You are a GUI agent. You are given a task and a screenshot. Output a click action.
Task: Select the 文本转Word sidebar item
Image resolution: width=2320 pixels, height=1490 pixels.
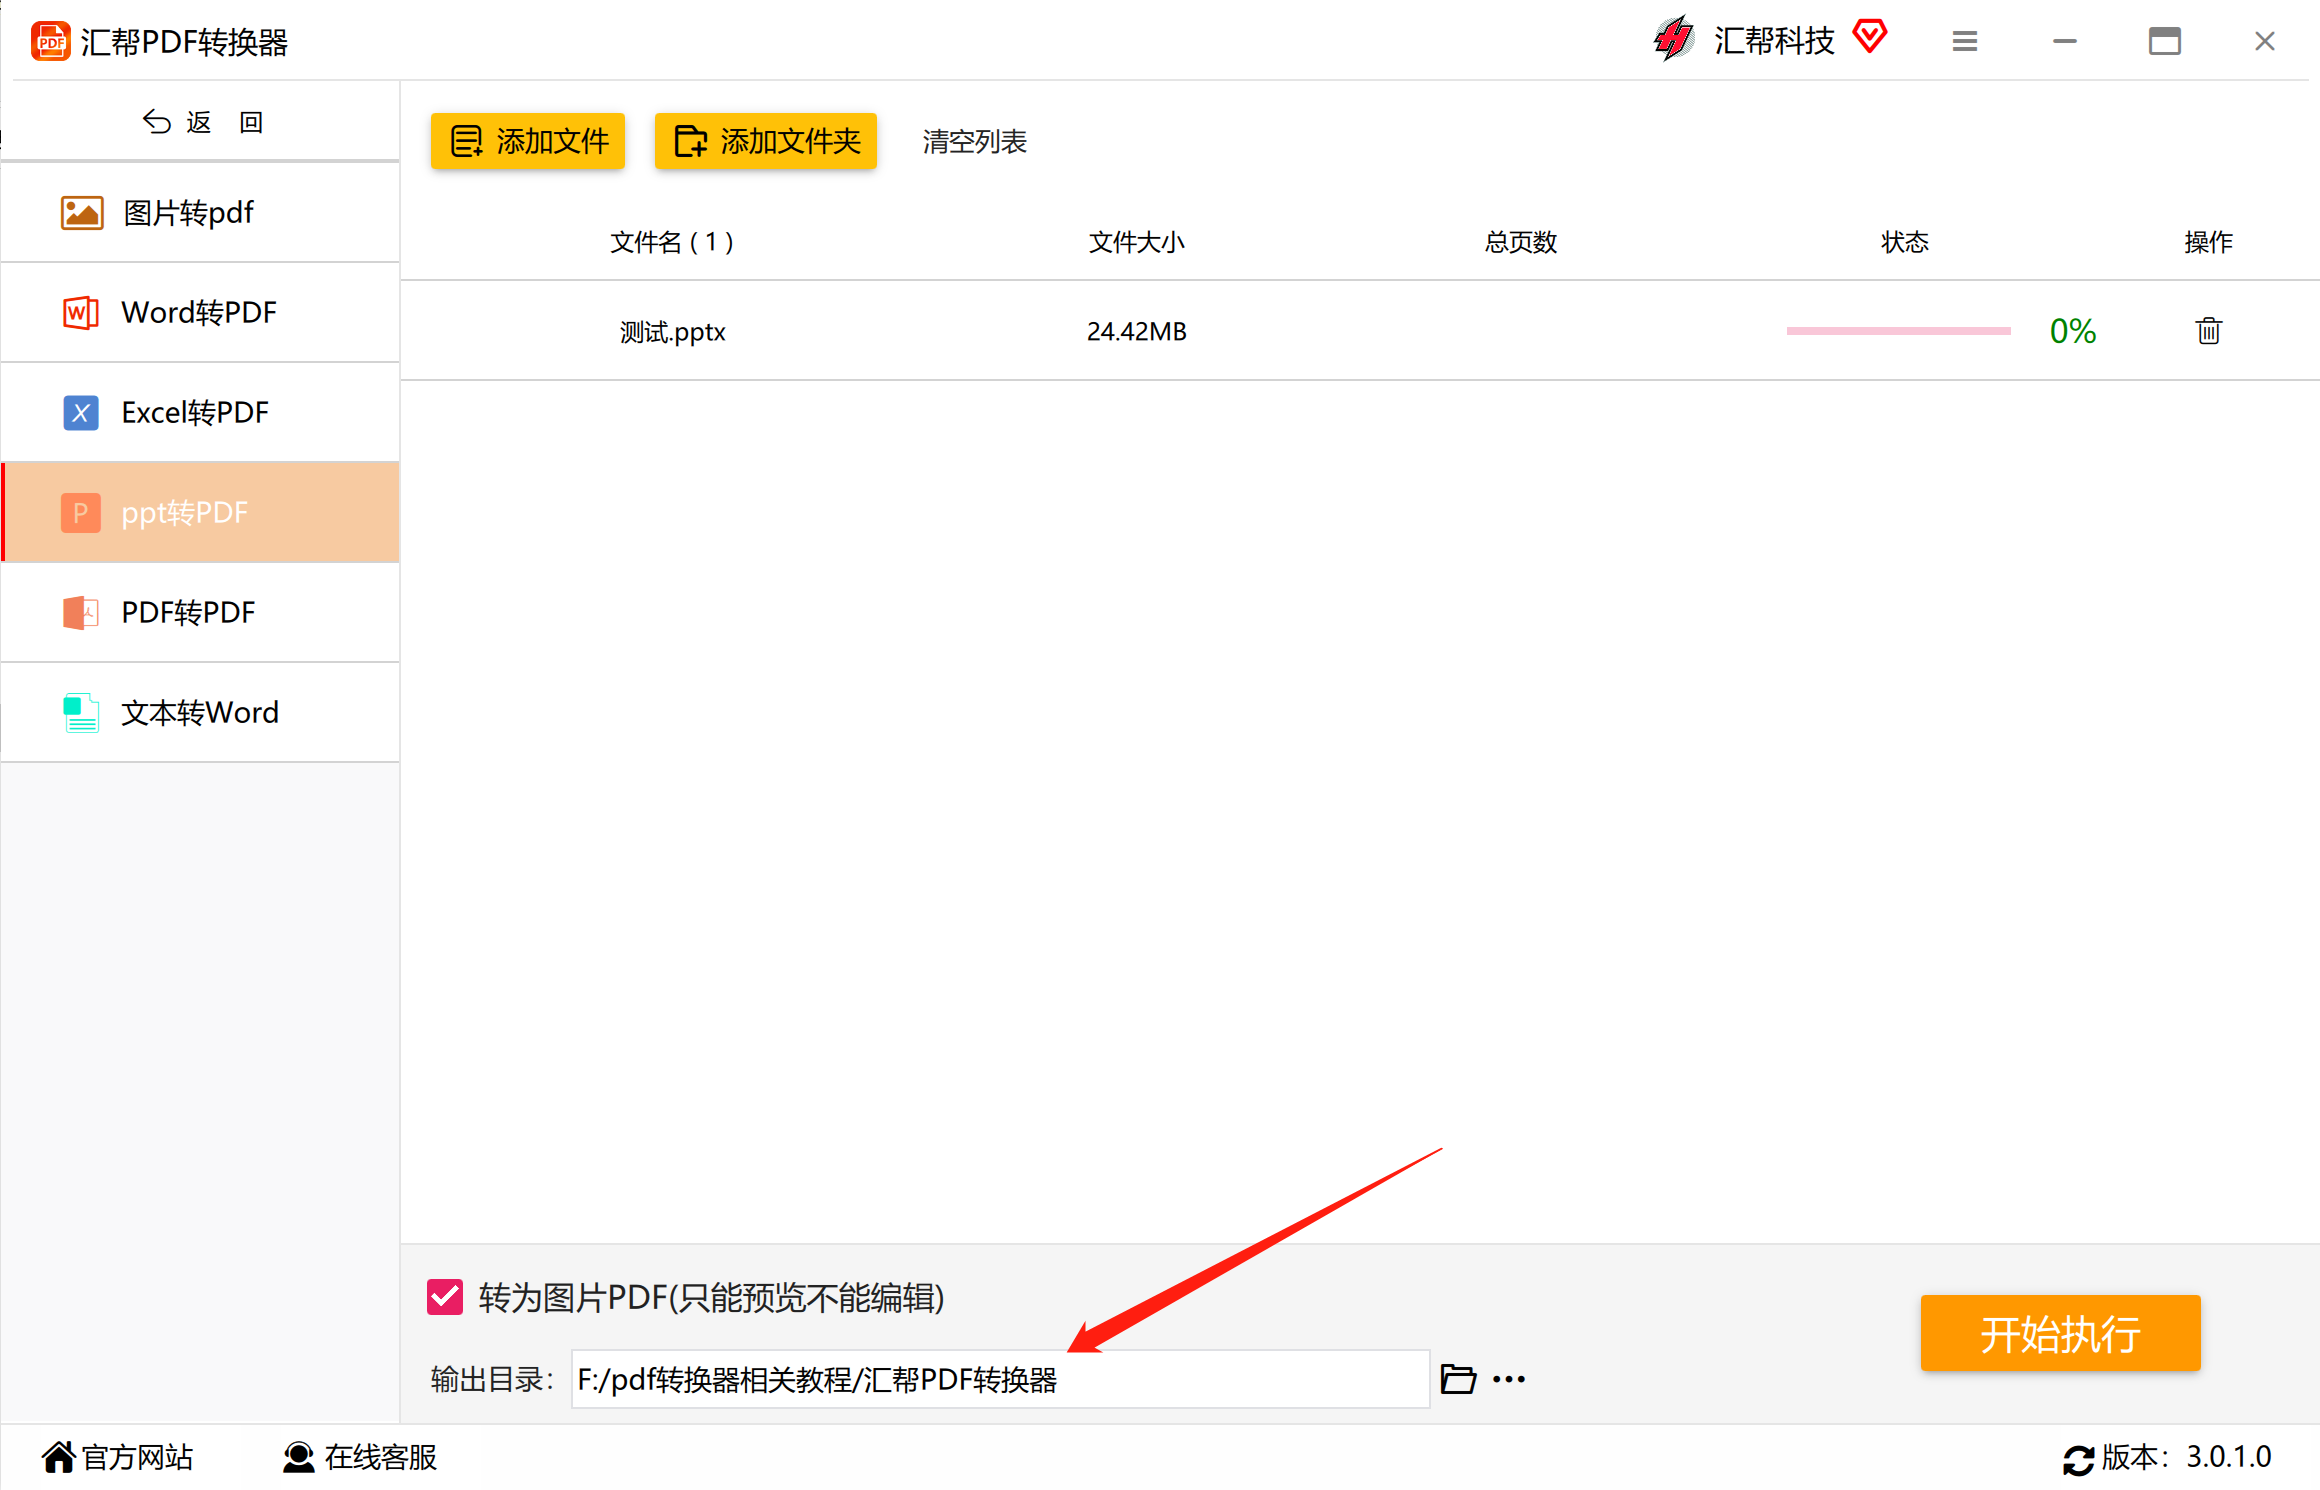201,712
